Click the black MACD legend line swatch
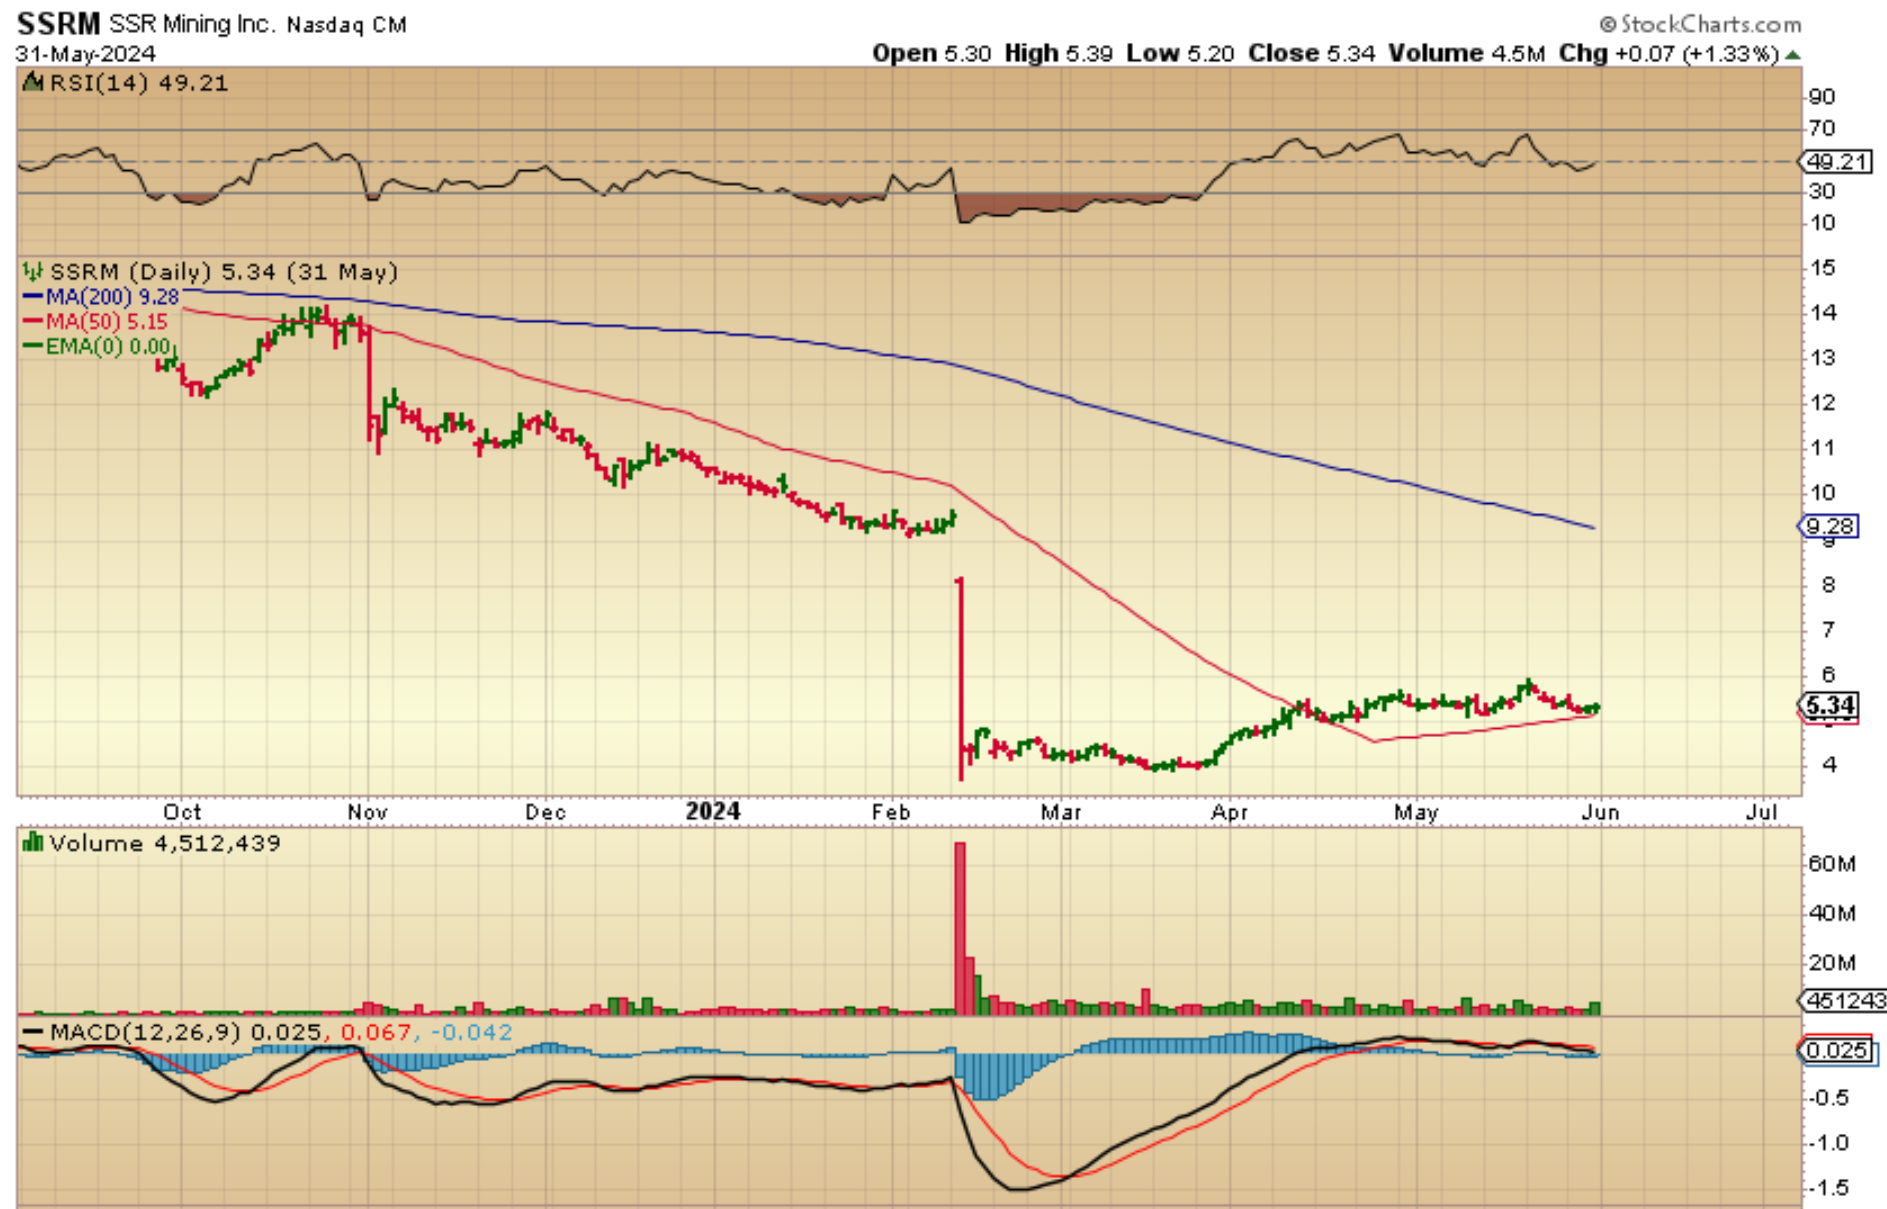The height and width of the screenshot is (1209, 1887). (33, 1032)
